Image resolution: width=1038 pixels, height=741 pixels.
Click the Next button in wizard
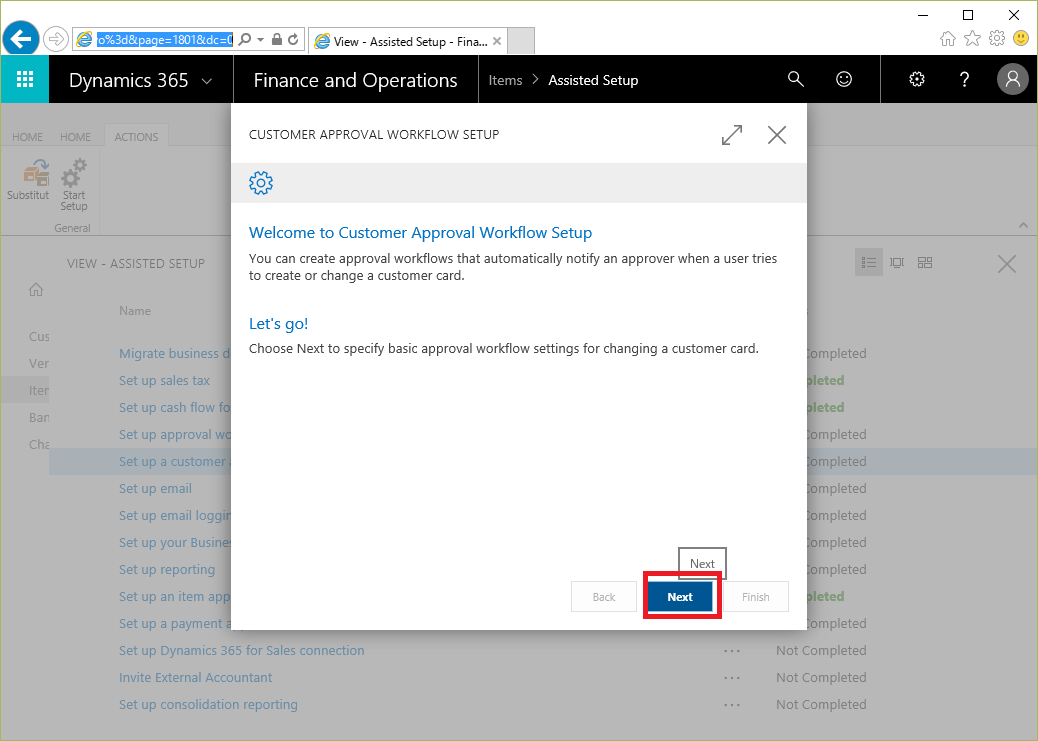[x=680, y=597]
